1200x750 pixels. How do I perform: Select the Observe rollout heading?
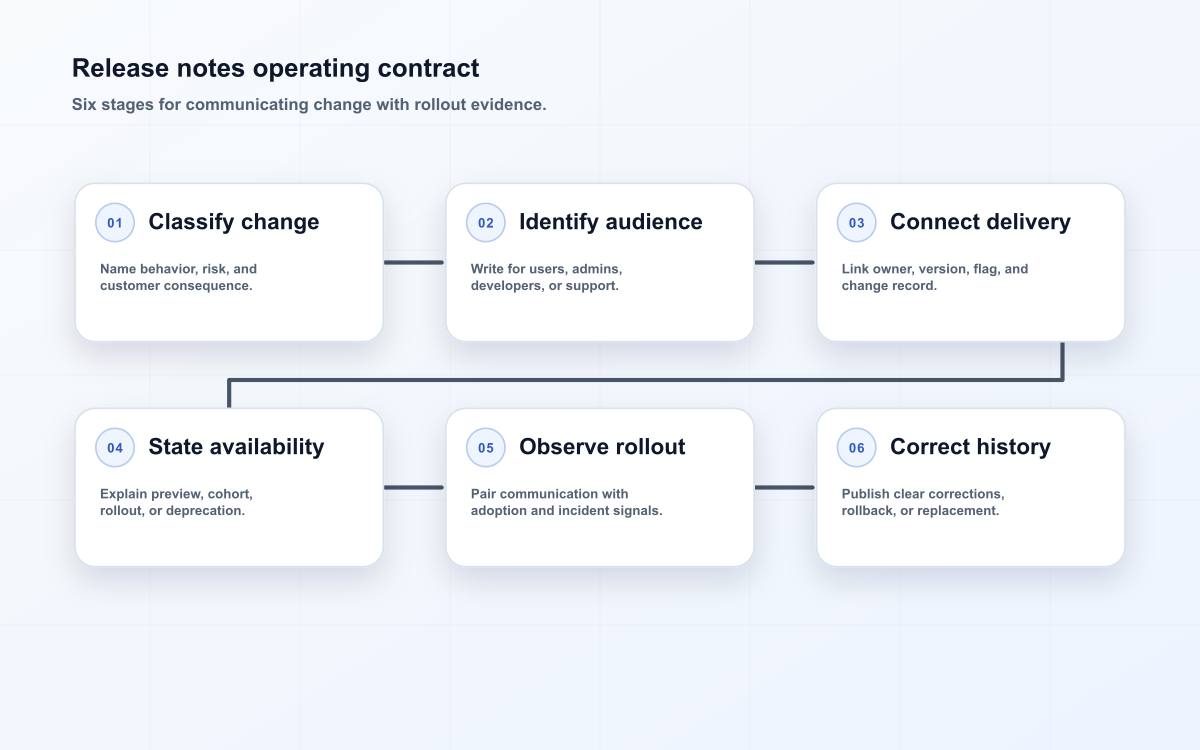pyautogui.click(x=602, y=447)
